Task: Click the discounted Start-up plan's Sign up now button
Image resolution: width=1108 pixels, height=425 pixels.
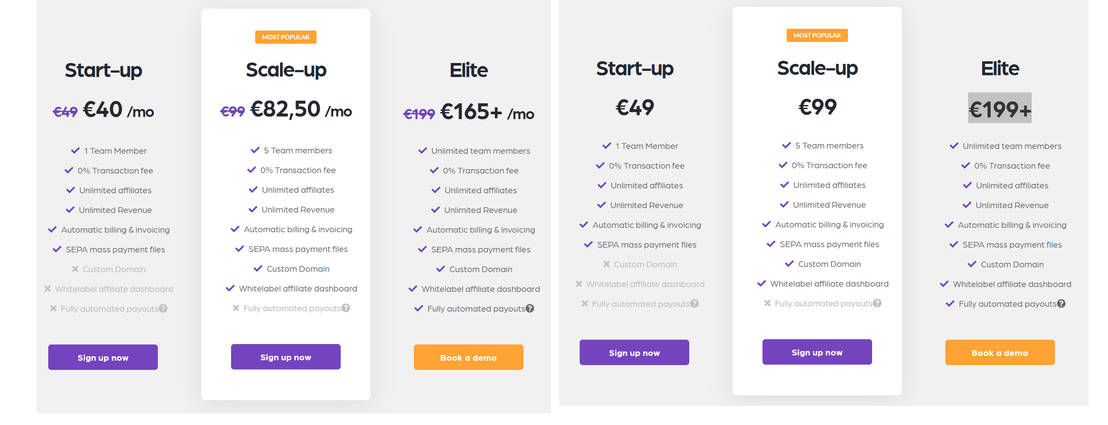Action: point(103,357)
